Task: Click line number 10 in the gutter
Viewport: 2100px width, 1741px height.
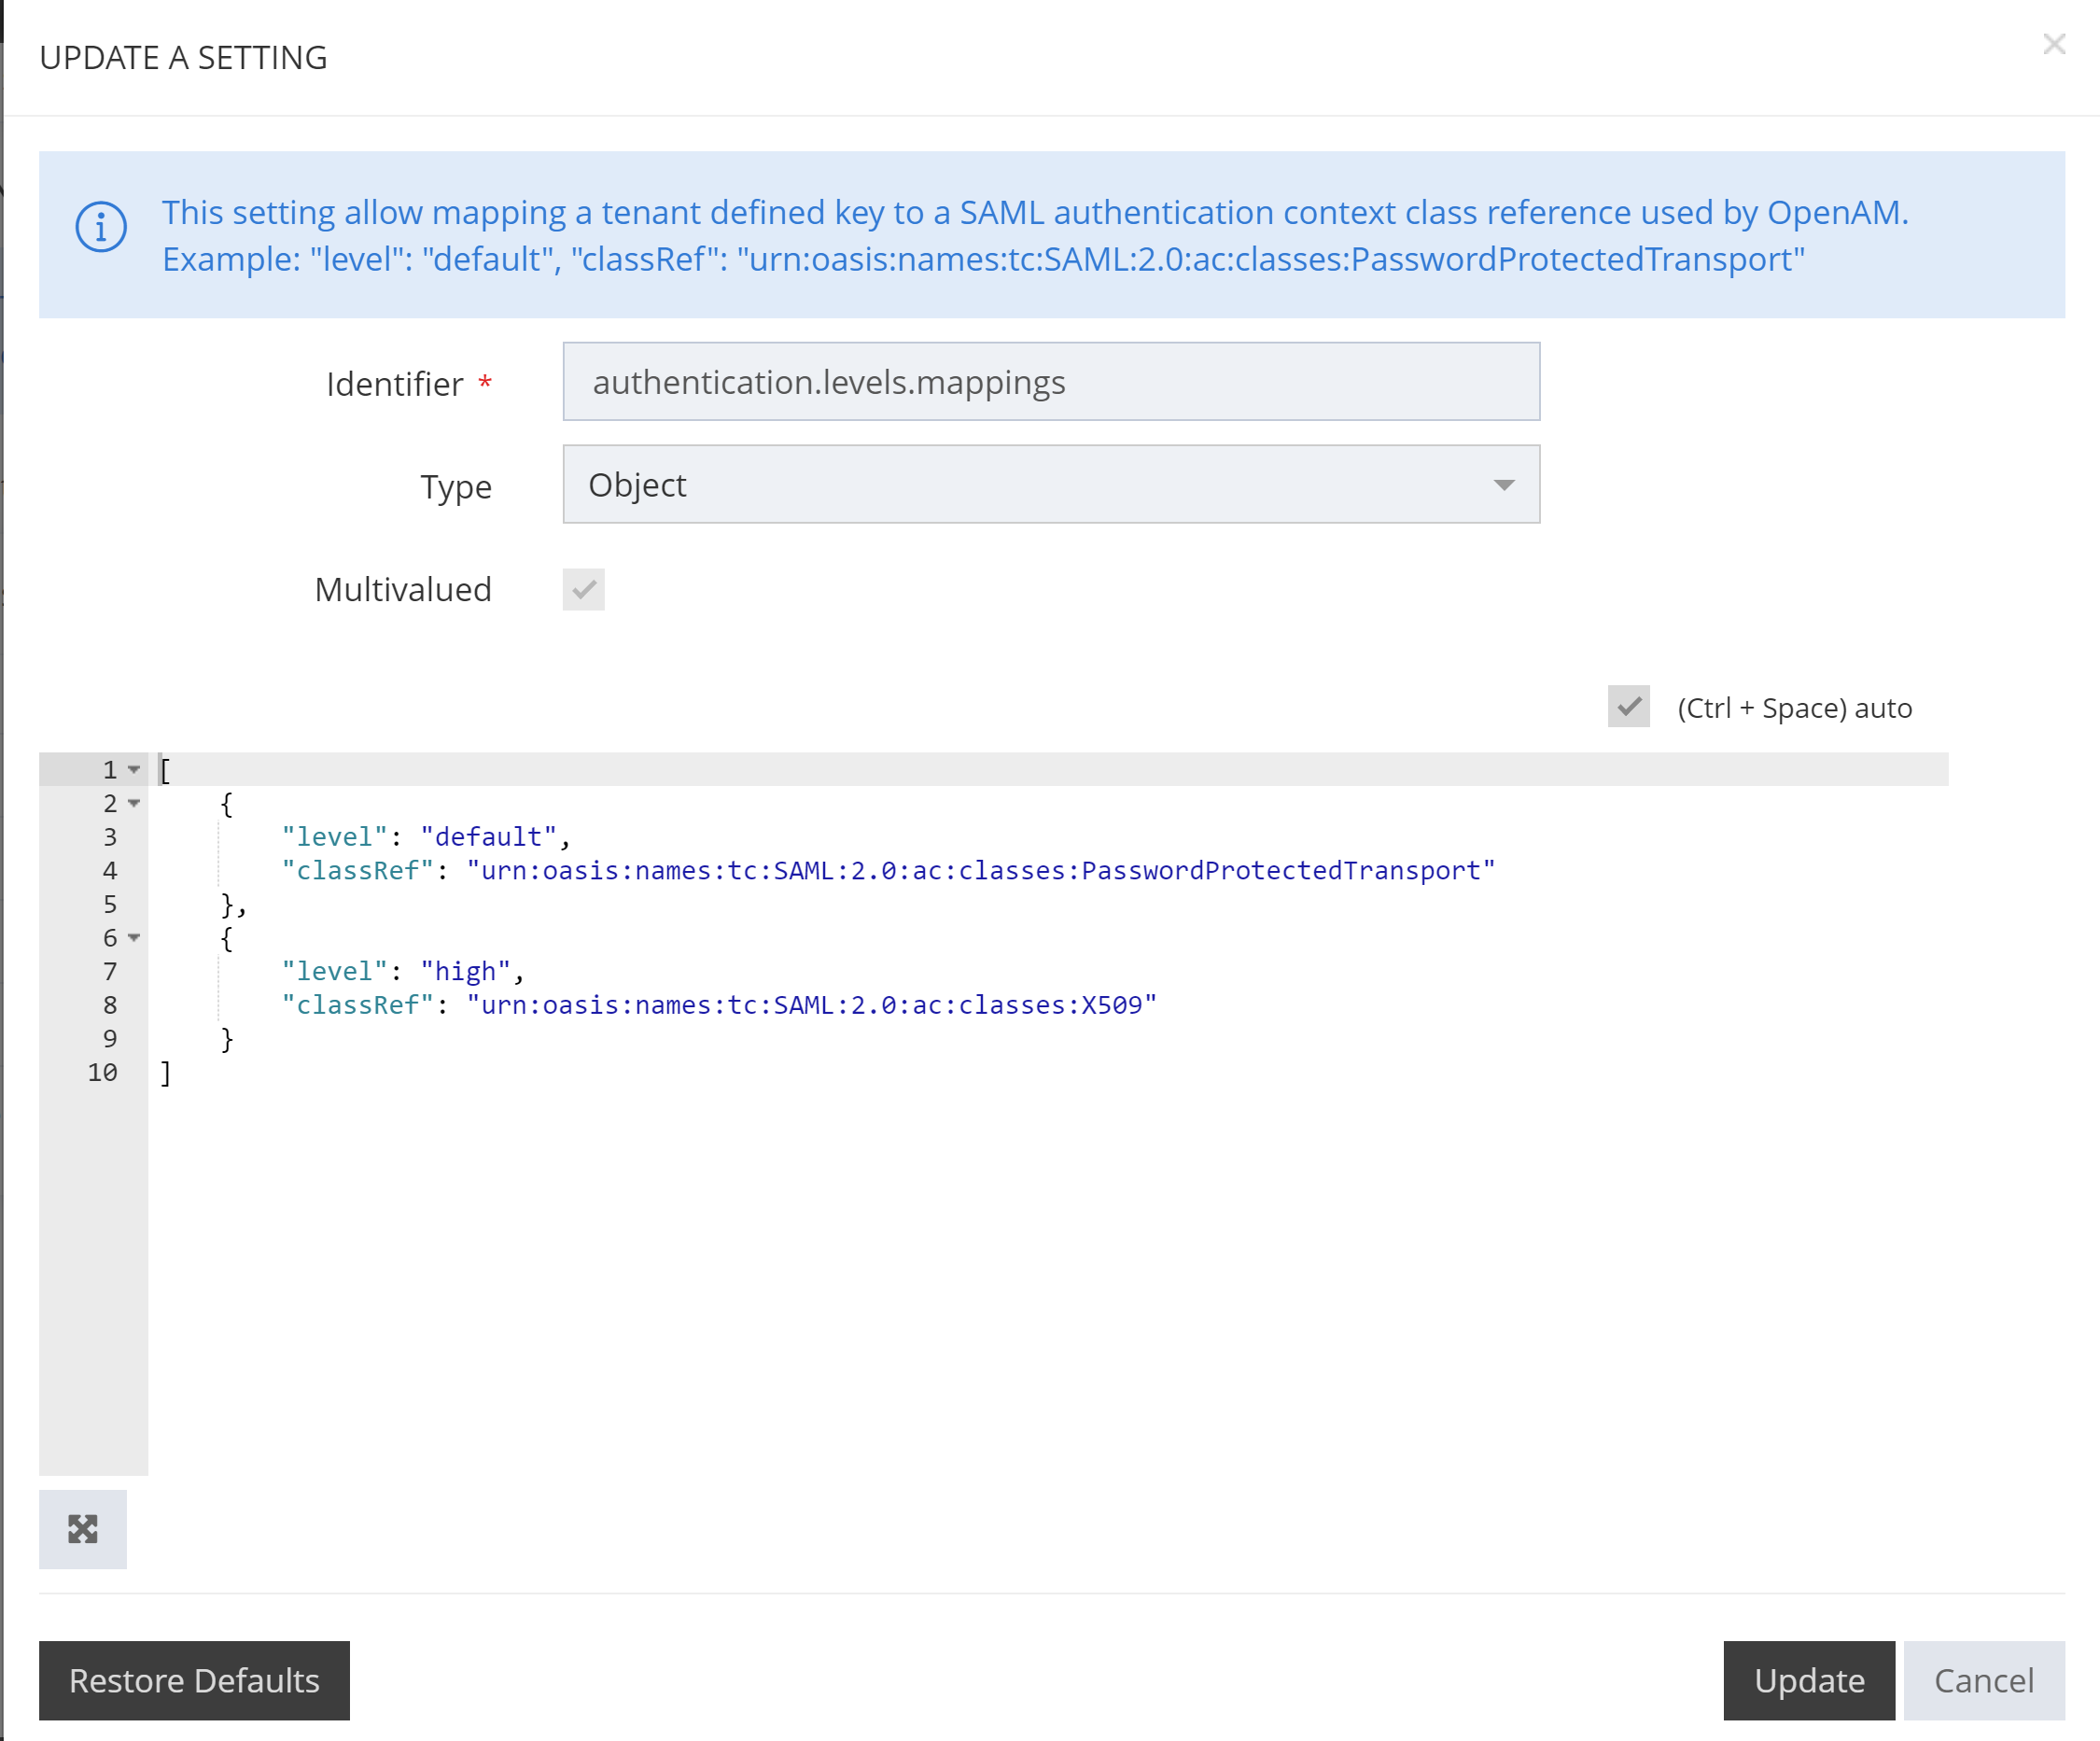Action: click(x=102, y=1072)
